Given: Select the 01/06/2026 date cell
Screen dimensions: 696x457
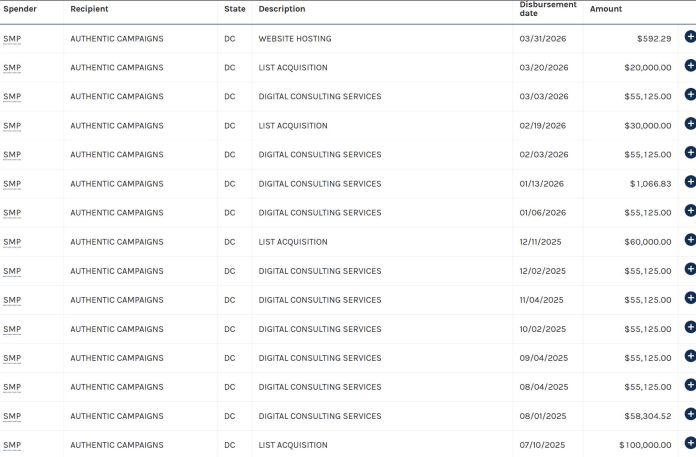Looking at the screenshot, I should click(543, 213).
